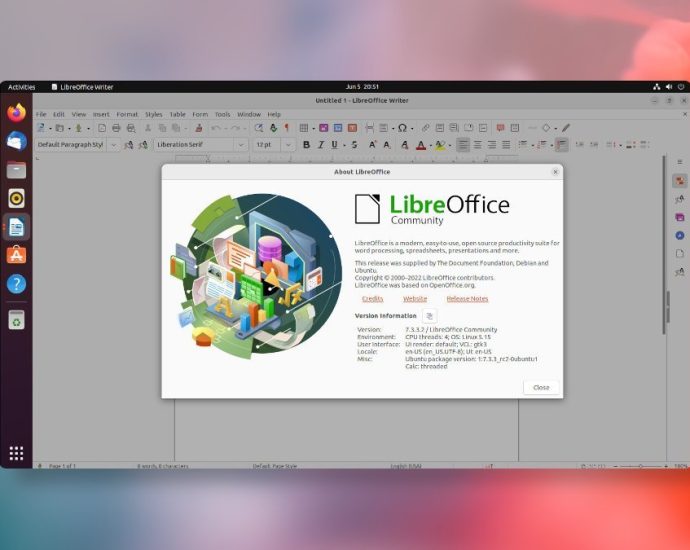Open the Tools menu
Image resolution: width=690 pixels, height=550 pixels.
click(223, 114)
